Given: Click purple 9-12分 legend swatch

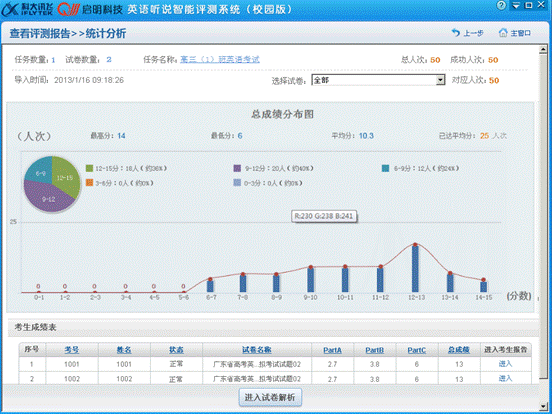Looking at the screenshot, I should [237, 168].
